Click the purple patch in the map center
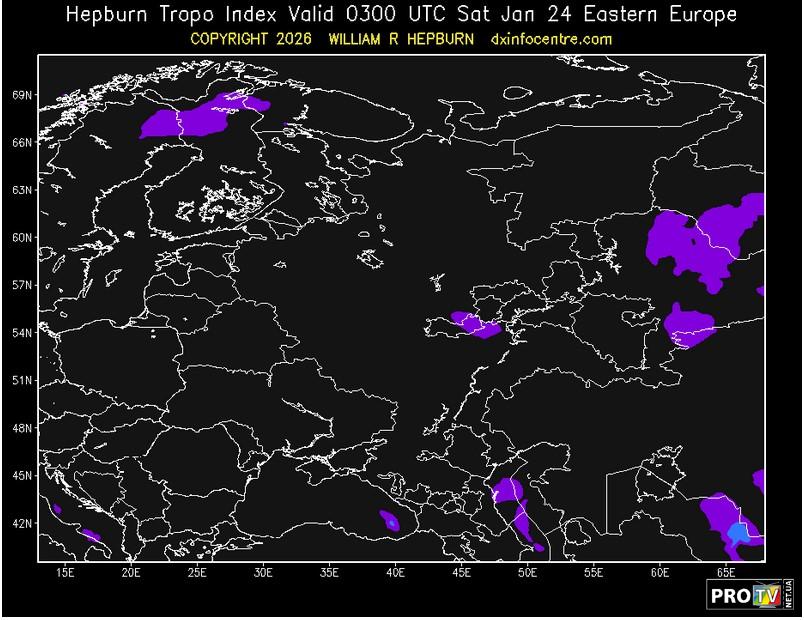Viewport: 804px width, 620px height. 476,324
